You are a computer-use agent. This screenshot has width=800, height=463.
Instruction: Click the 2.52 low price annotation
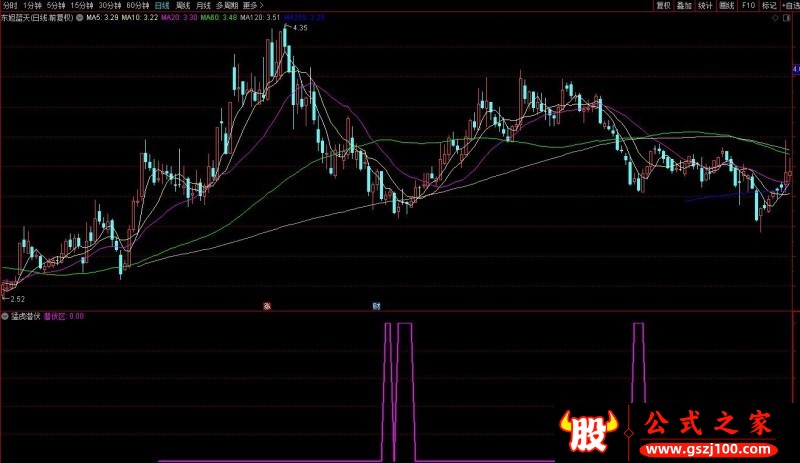[x=17, y=299]
